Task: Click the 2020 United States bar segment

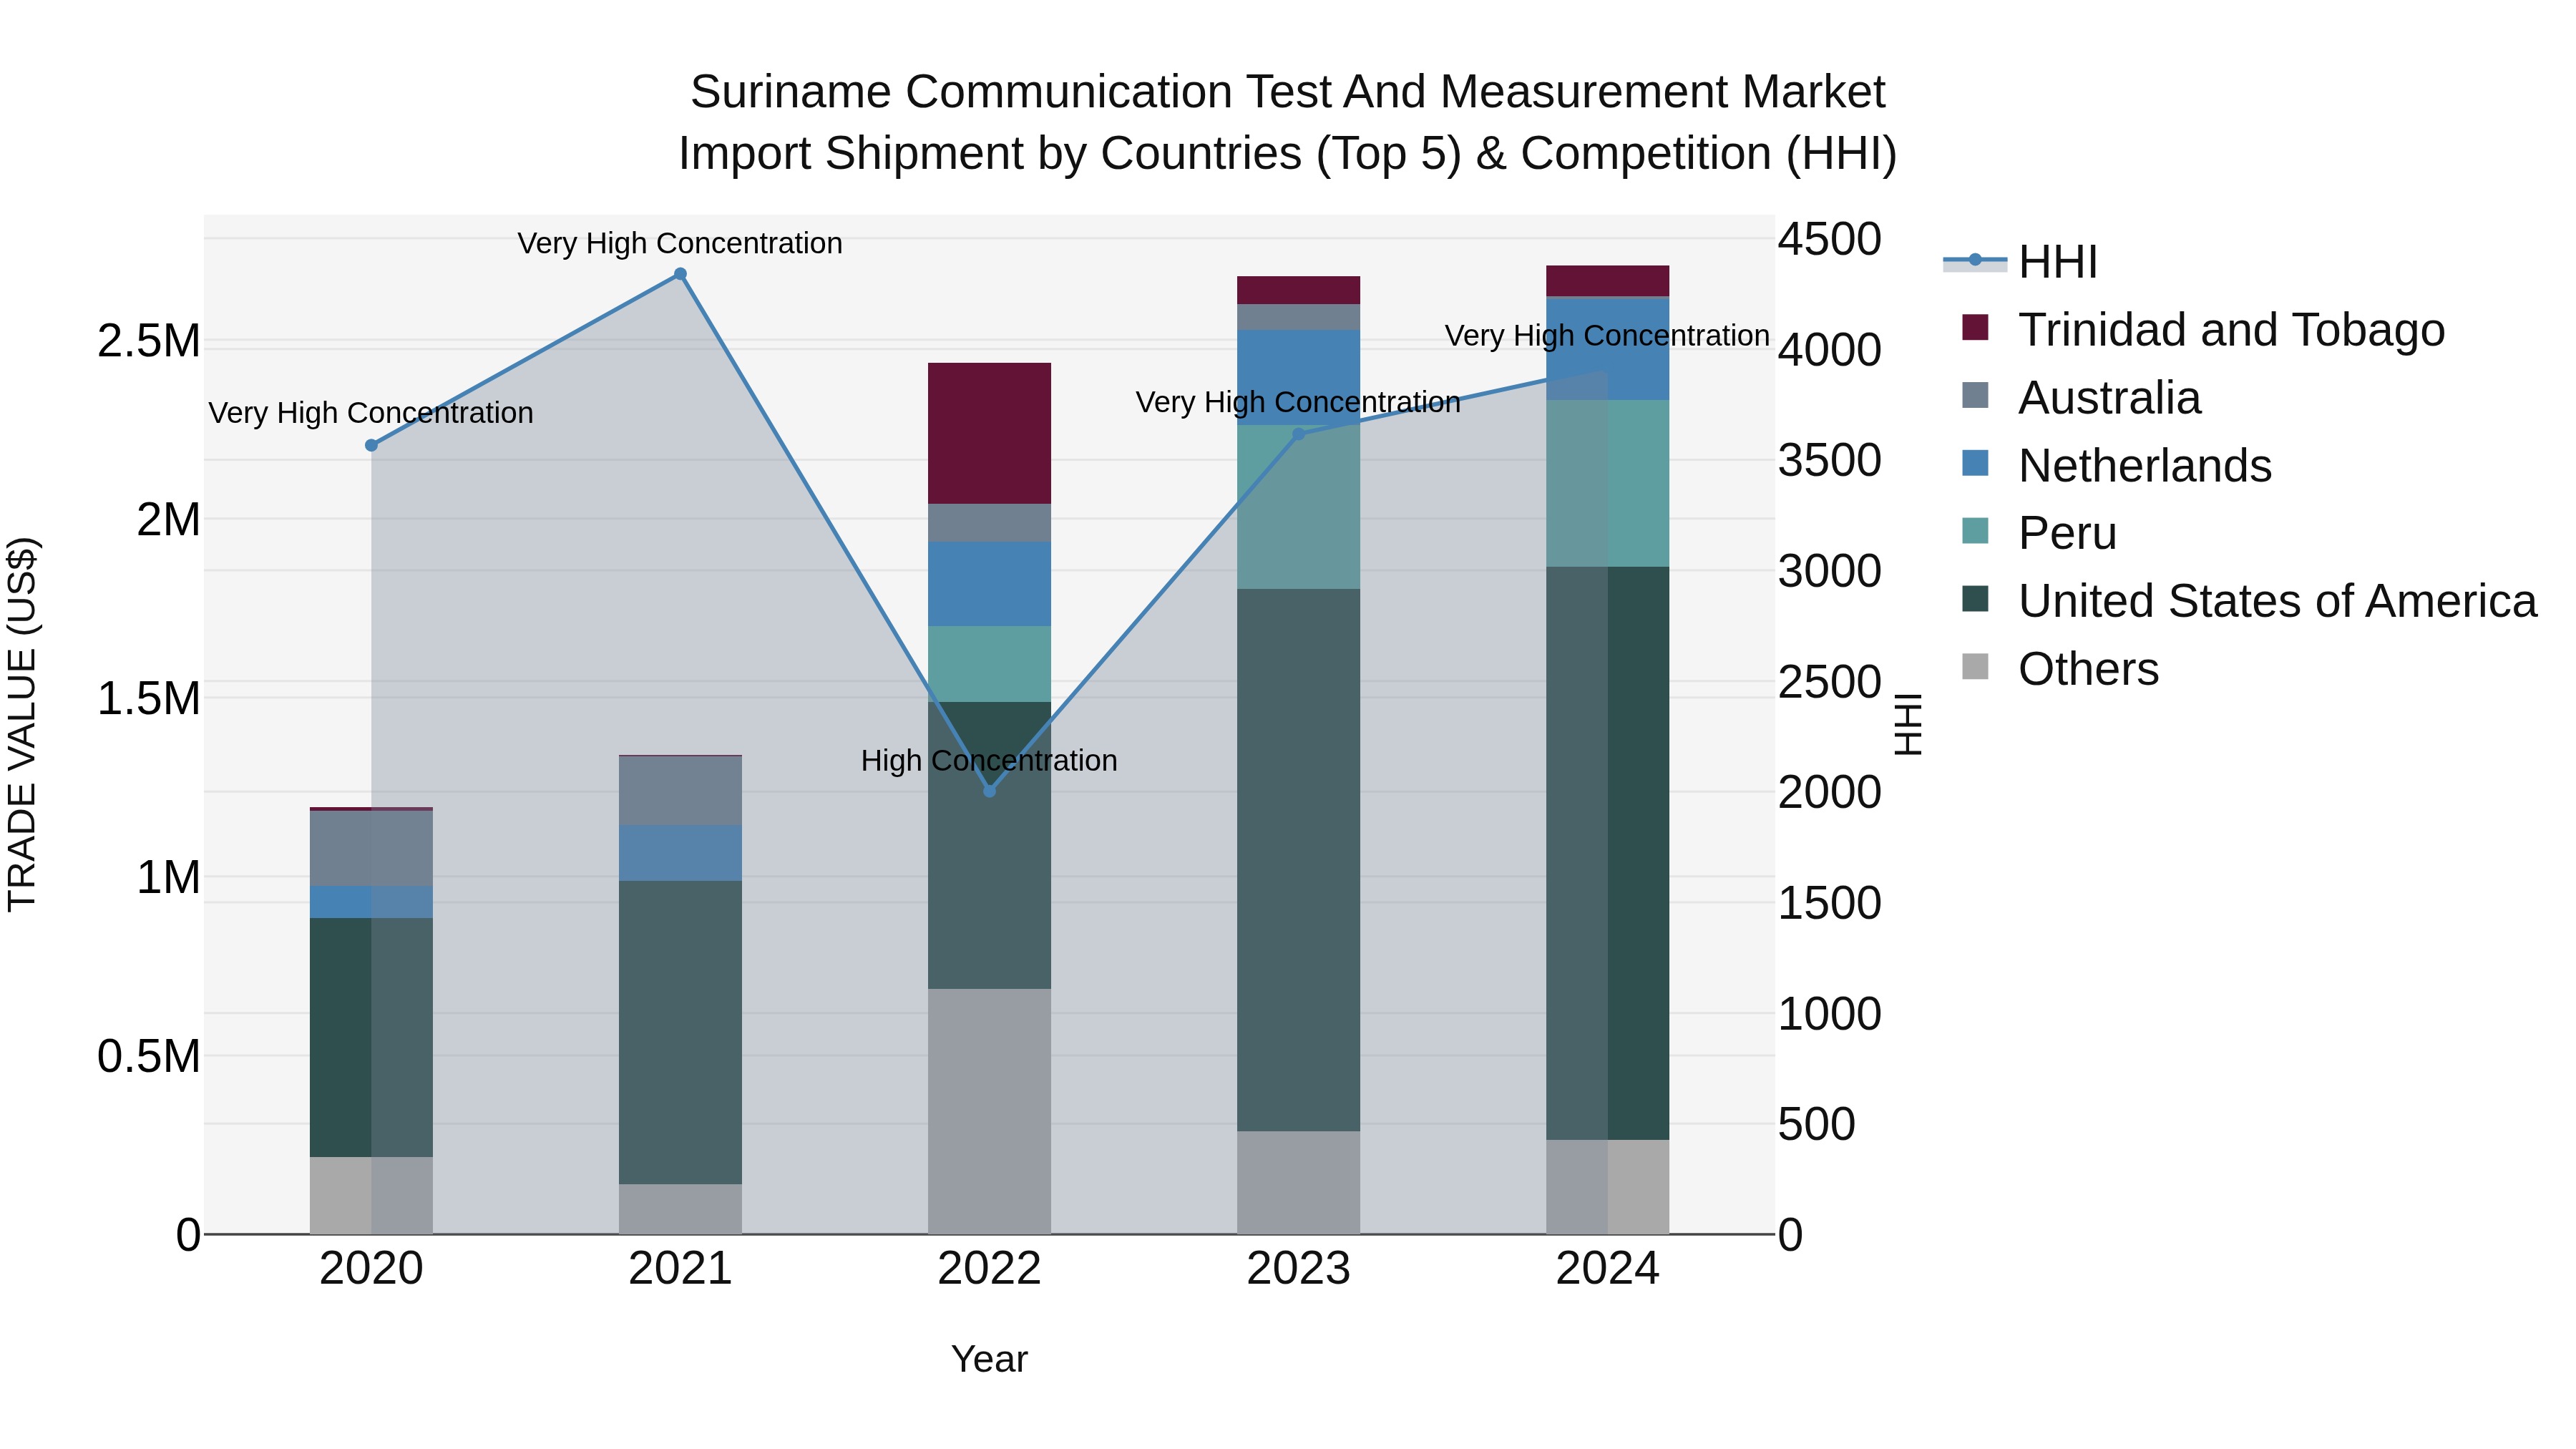Action: coord(371,1037)
